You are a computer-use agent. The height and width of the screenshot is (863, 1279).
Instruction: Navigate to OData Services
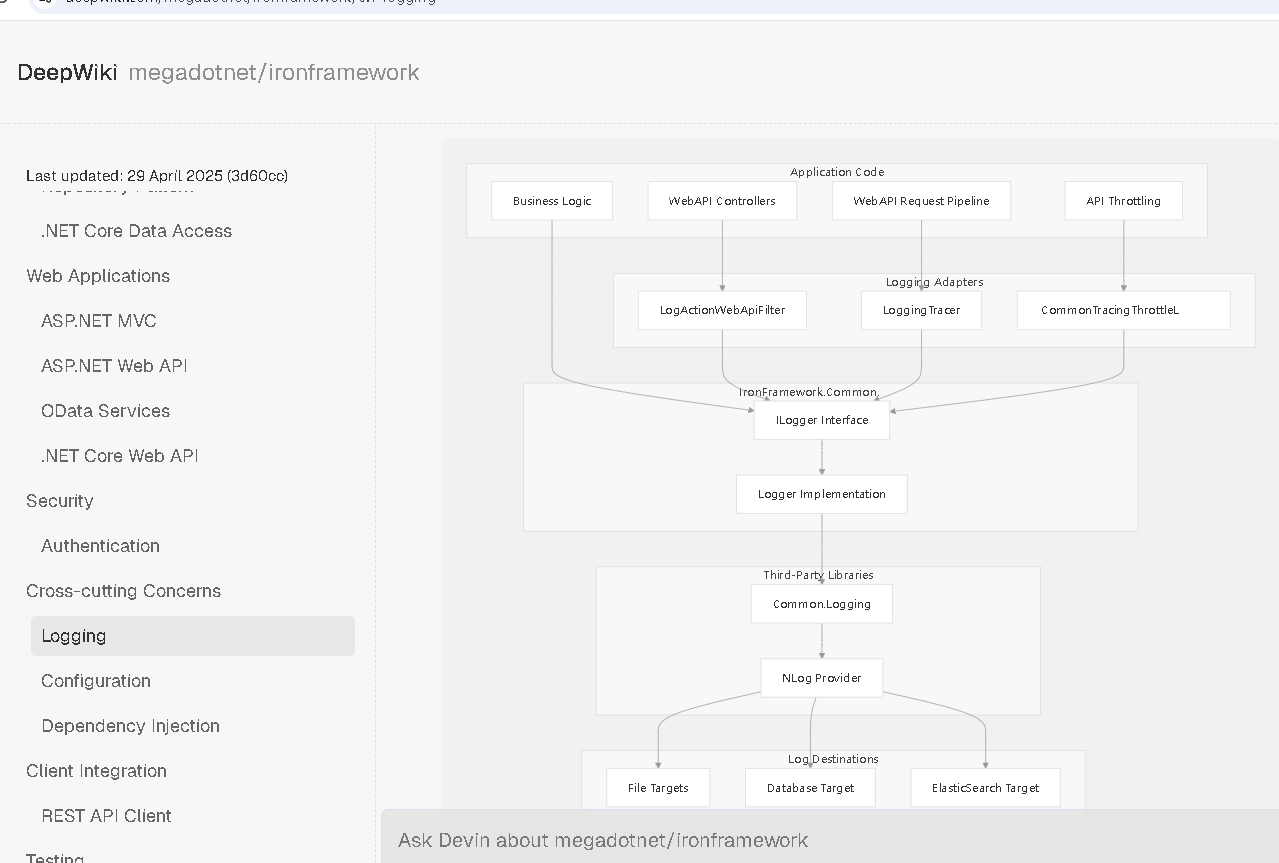pos(105,411)
